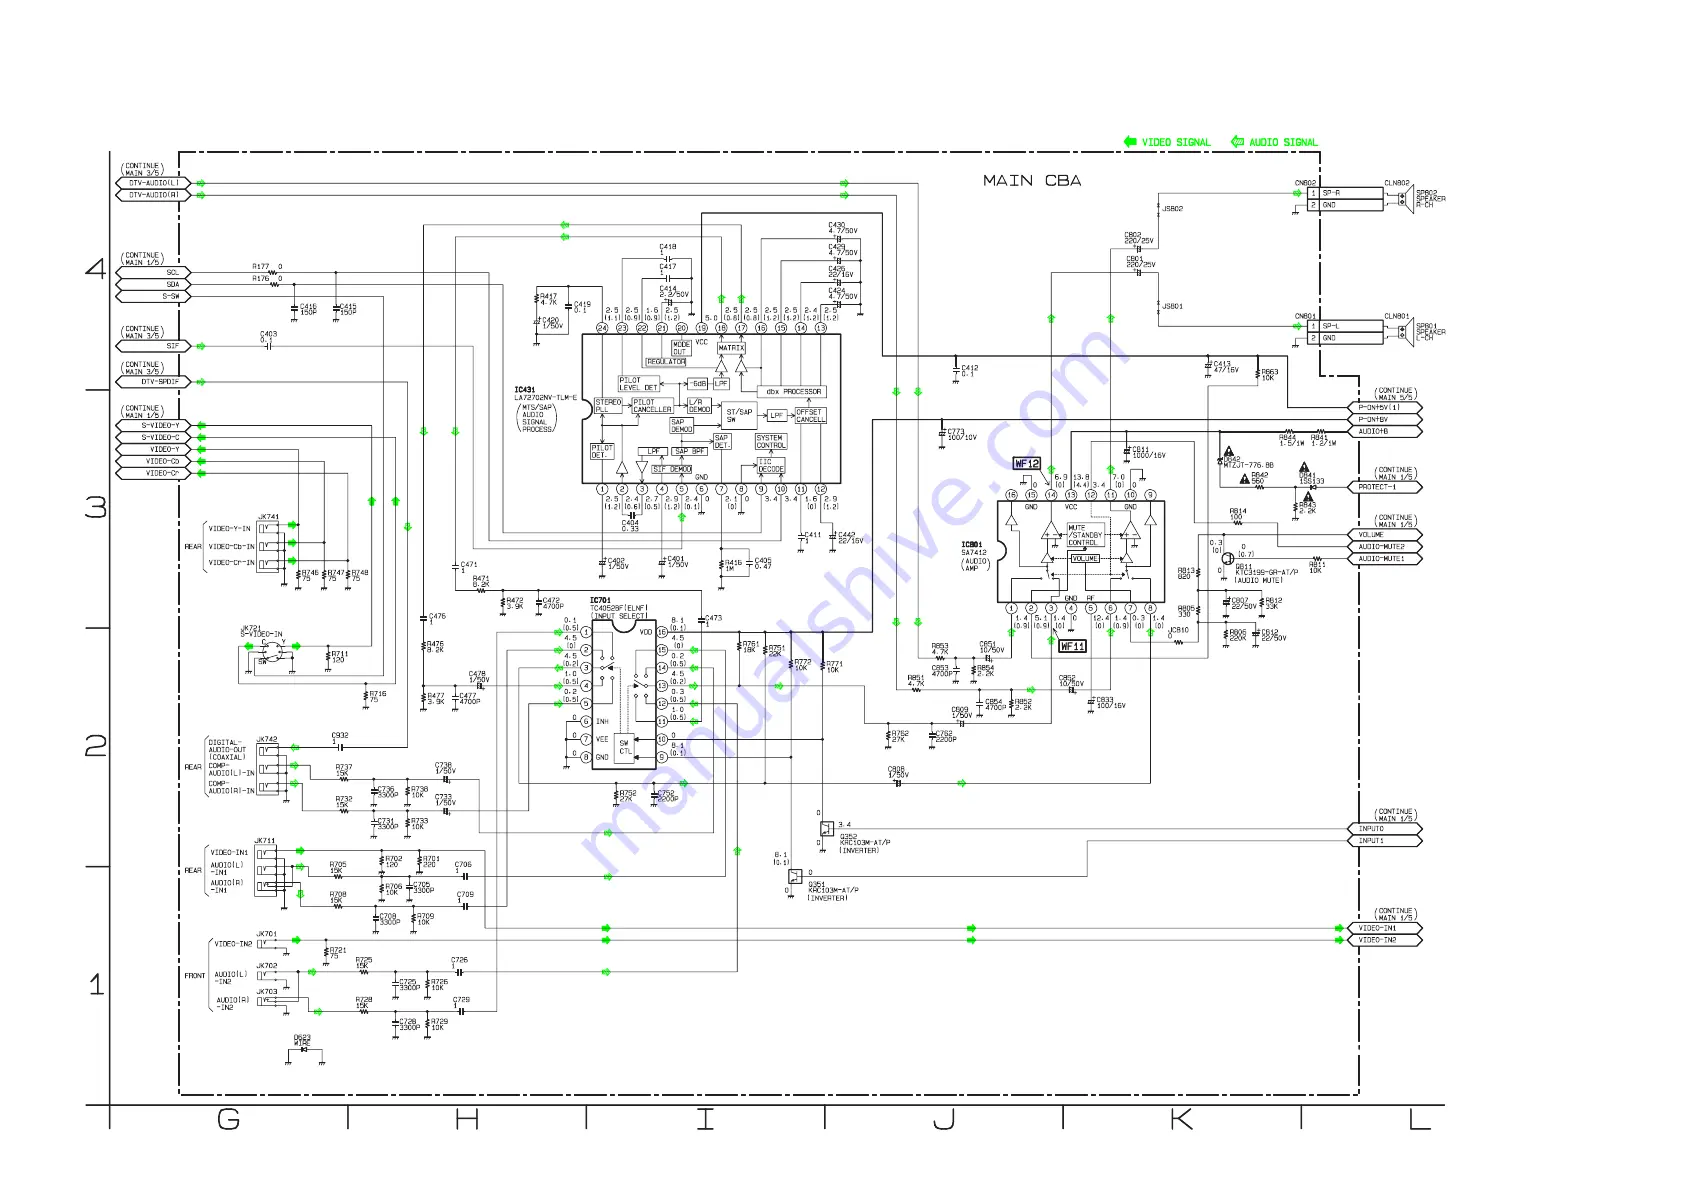The width and height of the screenshot is (1701, 1191).
Task: Click the WF11 waveform marker
Action: click(x=1072, y=647)
